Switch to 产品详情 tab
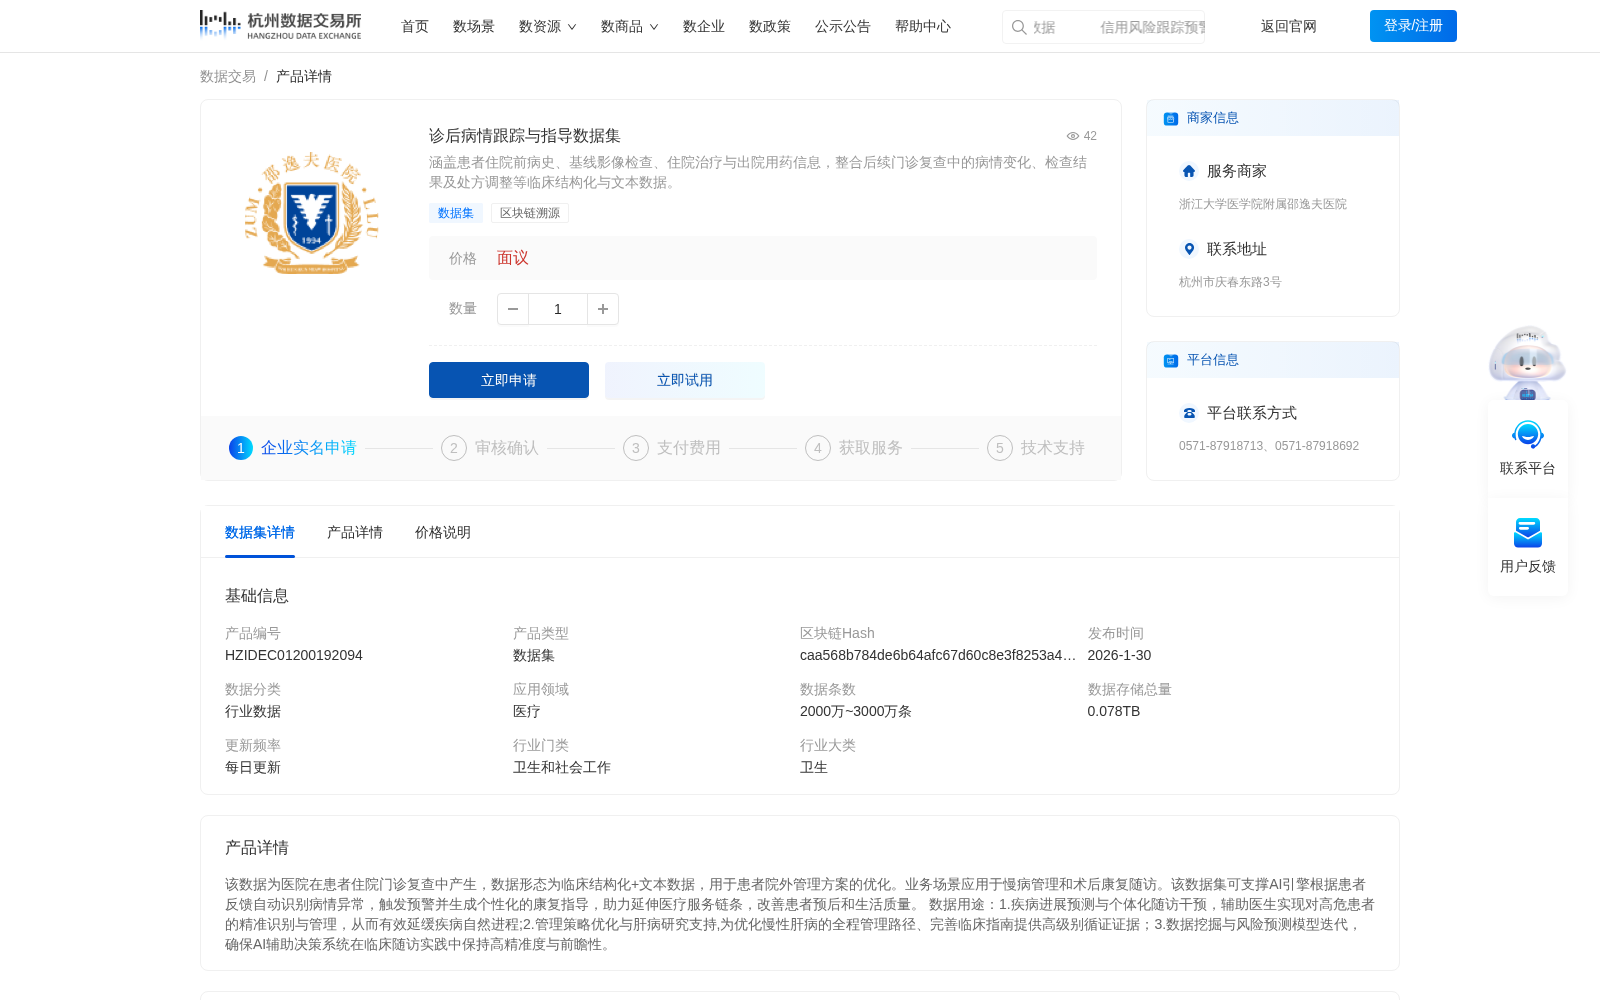 (355, 533)
